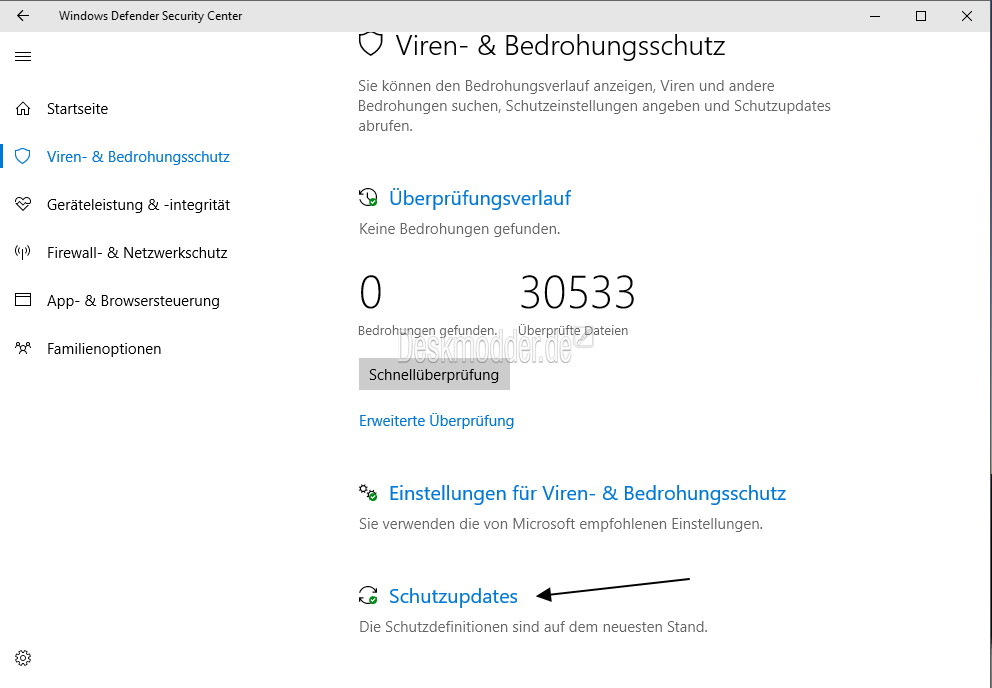This screenshot has height=688, width=992.
Task: Select Familienoptionen in the sidebar
Action: tap(104, 349)
